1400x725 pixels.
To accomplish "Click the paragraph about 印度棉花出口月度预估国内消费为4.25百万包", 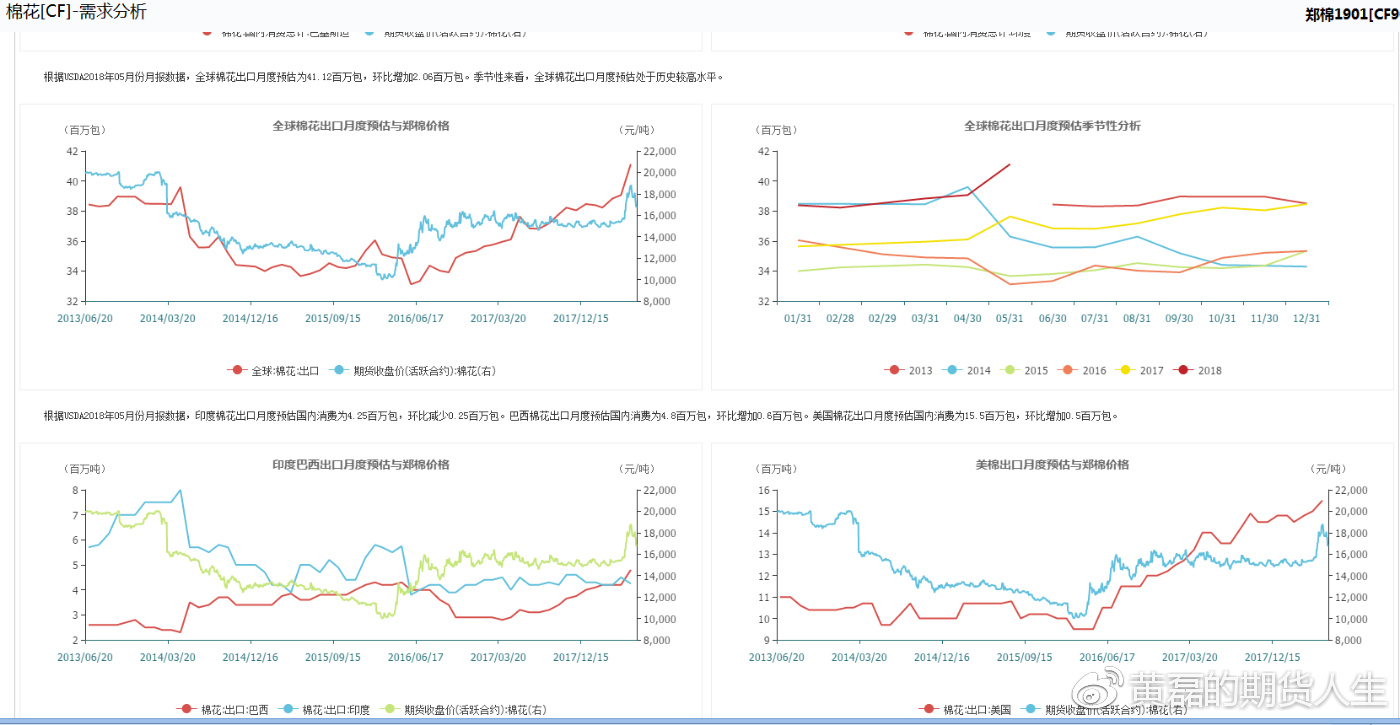I will pyautogui.click(x=581, y=416).
